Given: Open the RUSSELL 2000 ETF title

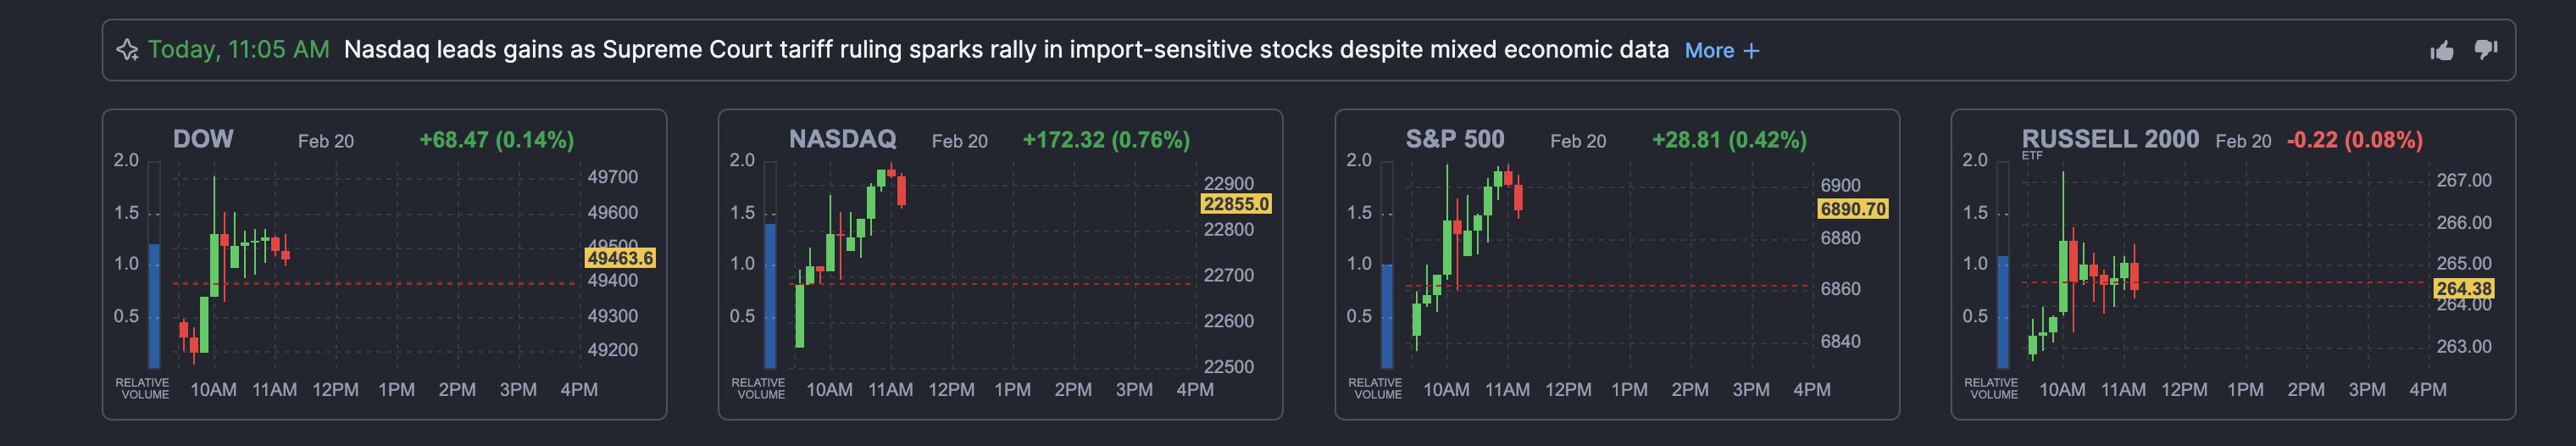Looking at the screenshot, I should click(x=2109, y=139).
